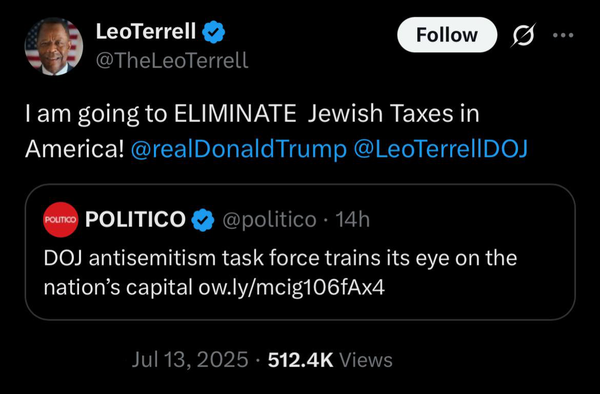
Task: View the 512.4K Views count
Action: coord(330,360)
